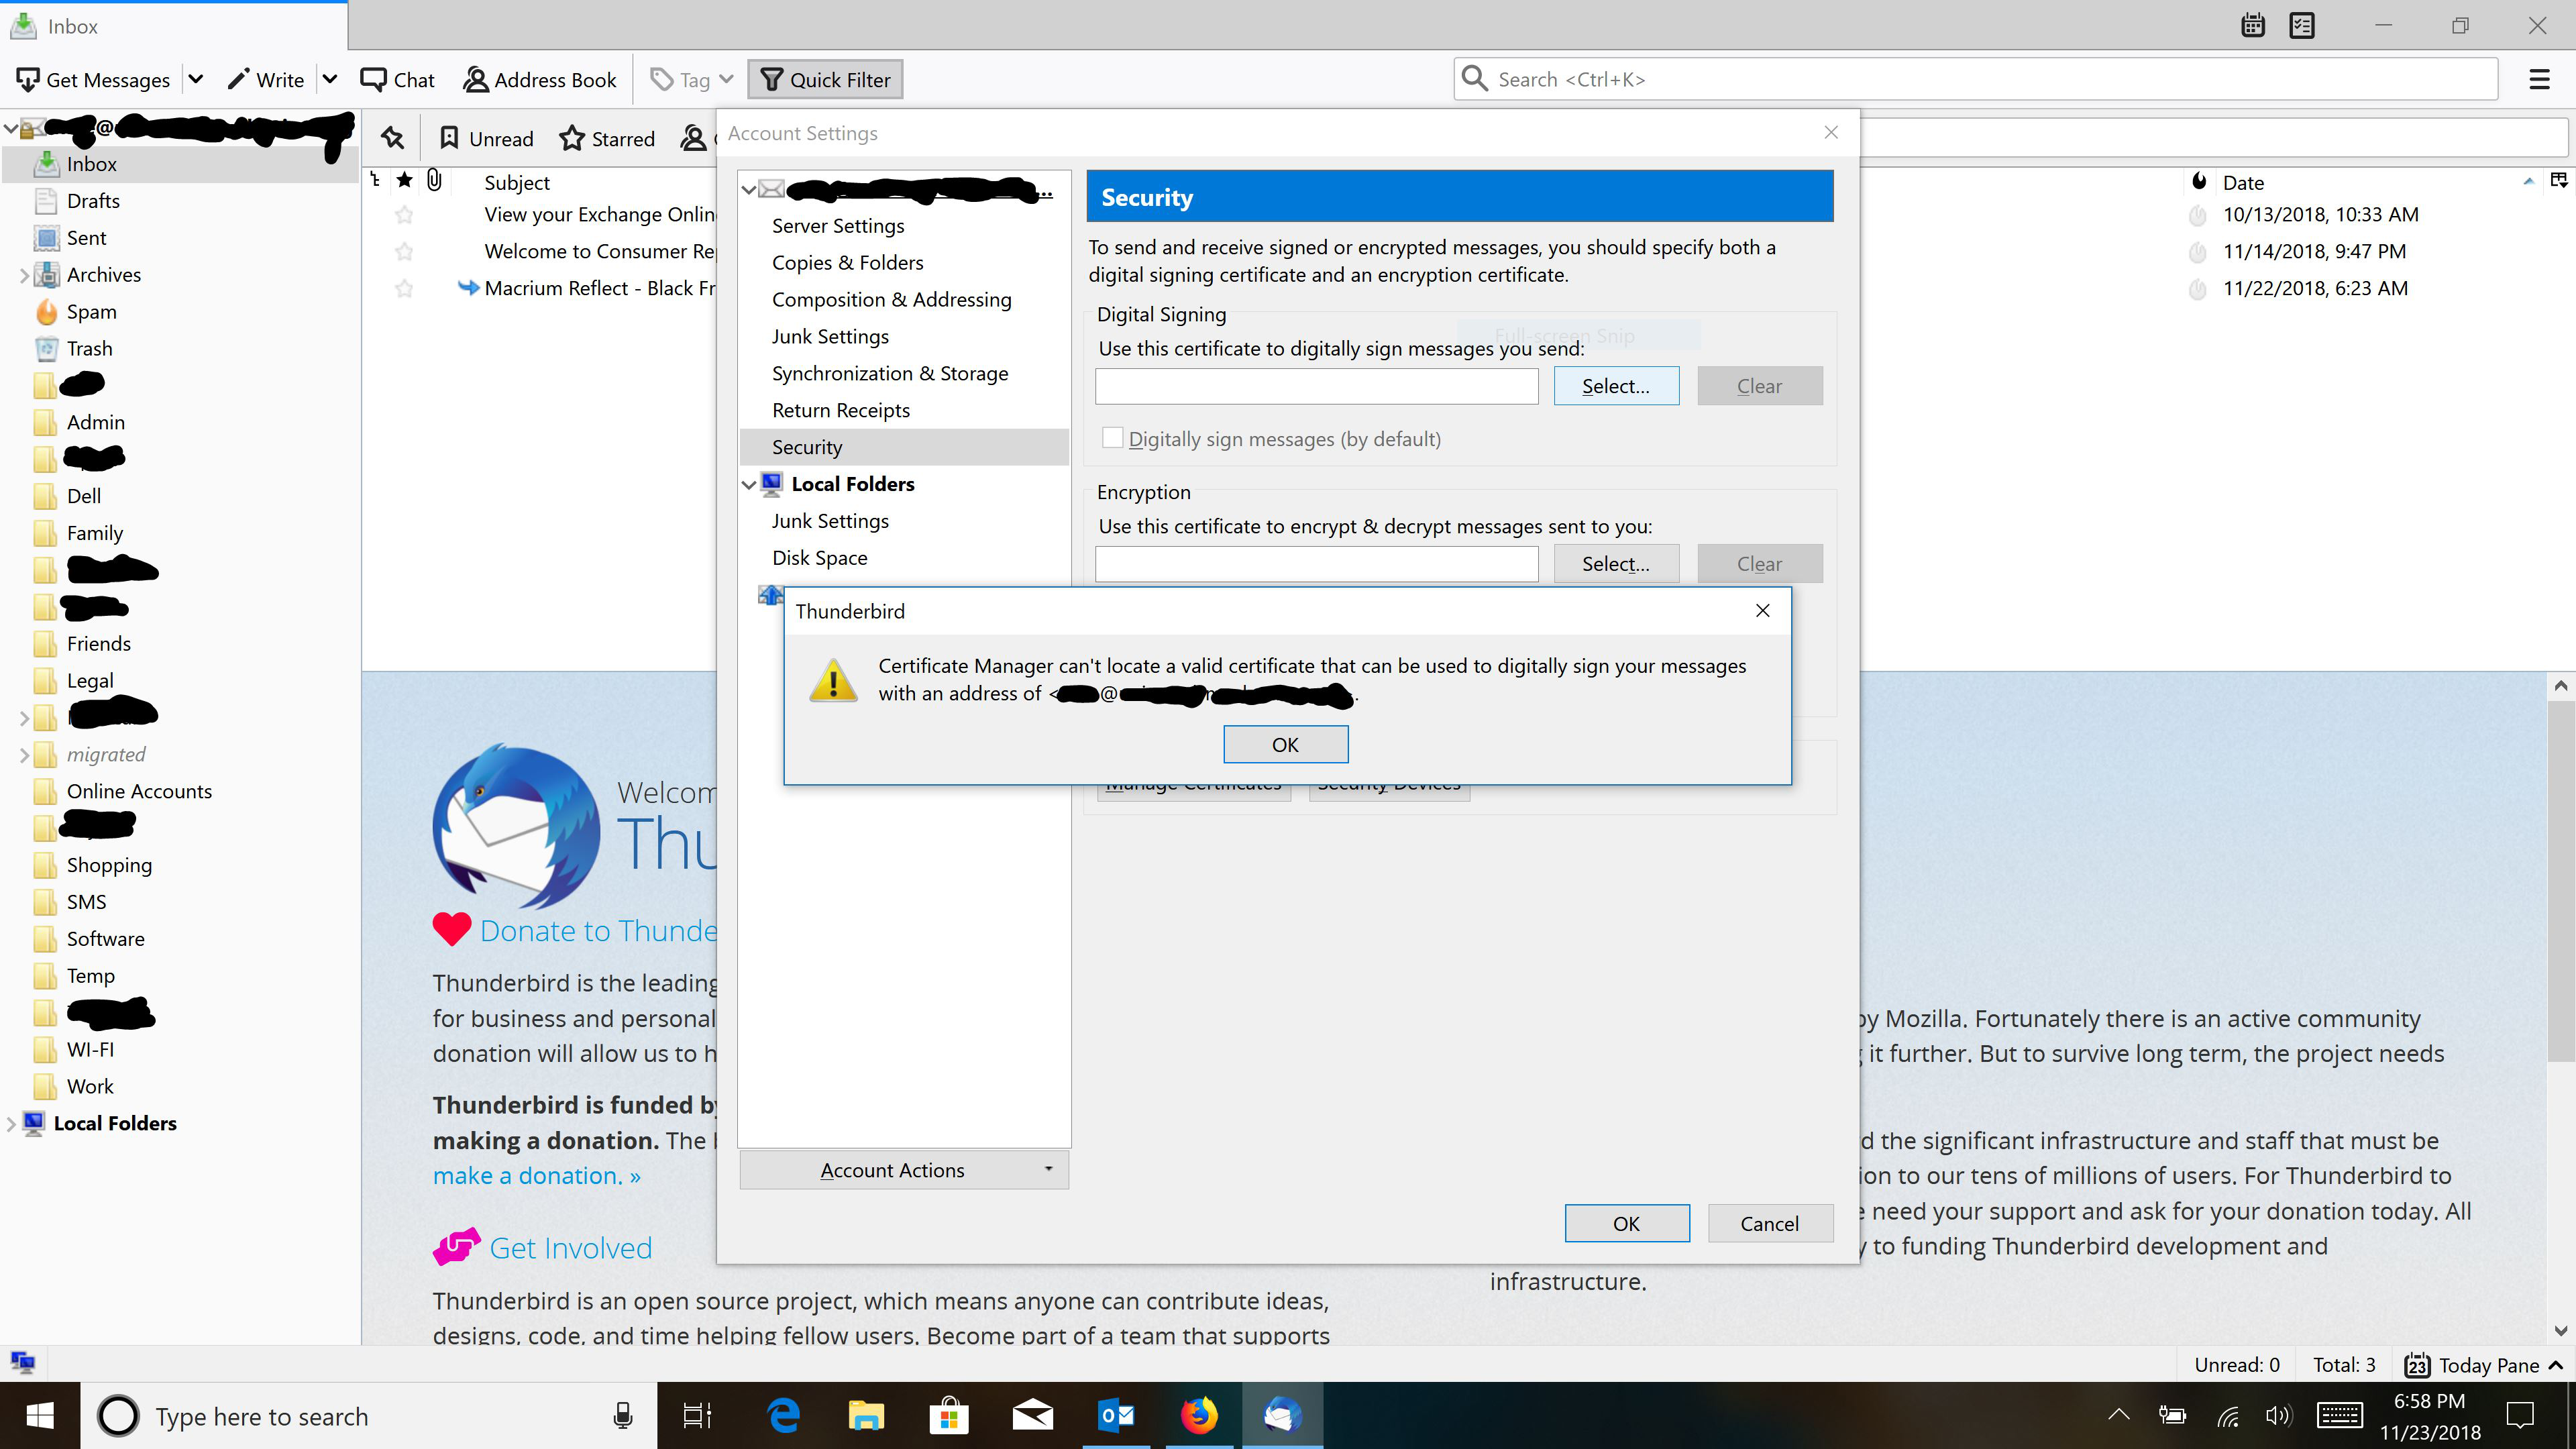Close the Thunderbird warning dialog with X

coord(1762,610)
